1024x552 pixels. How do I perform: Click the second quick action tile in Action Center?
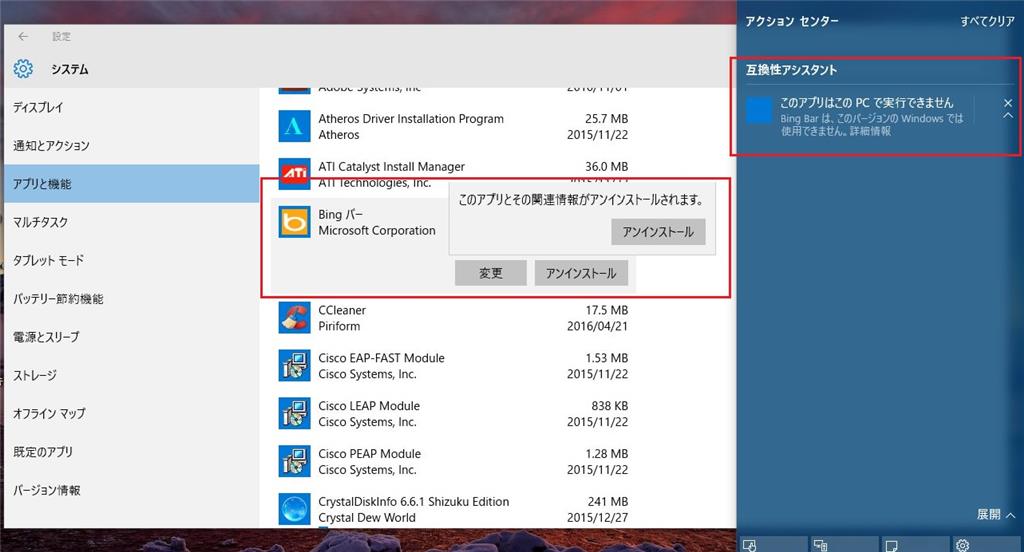tap(844, 545)
